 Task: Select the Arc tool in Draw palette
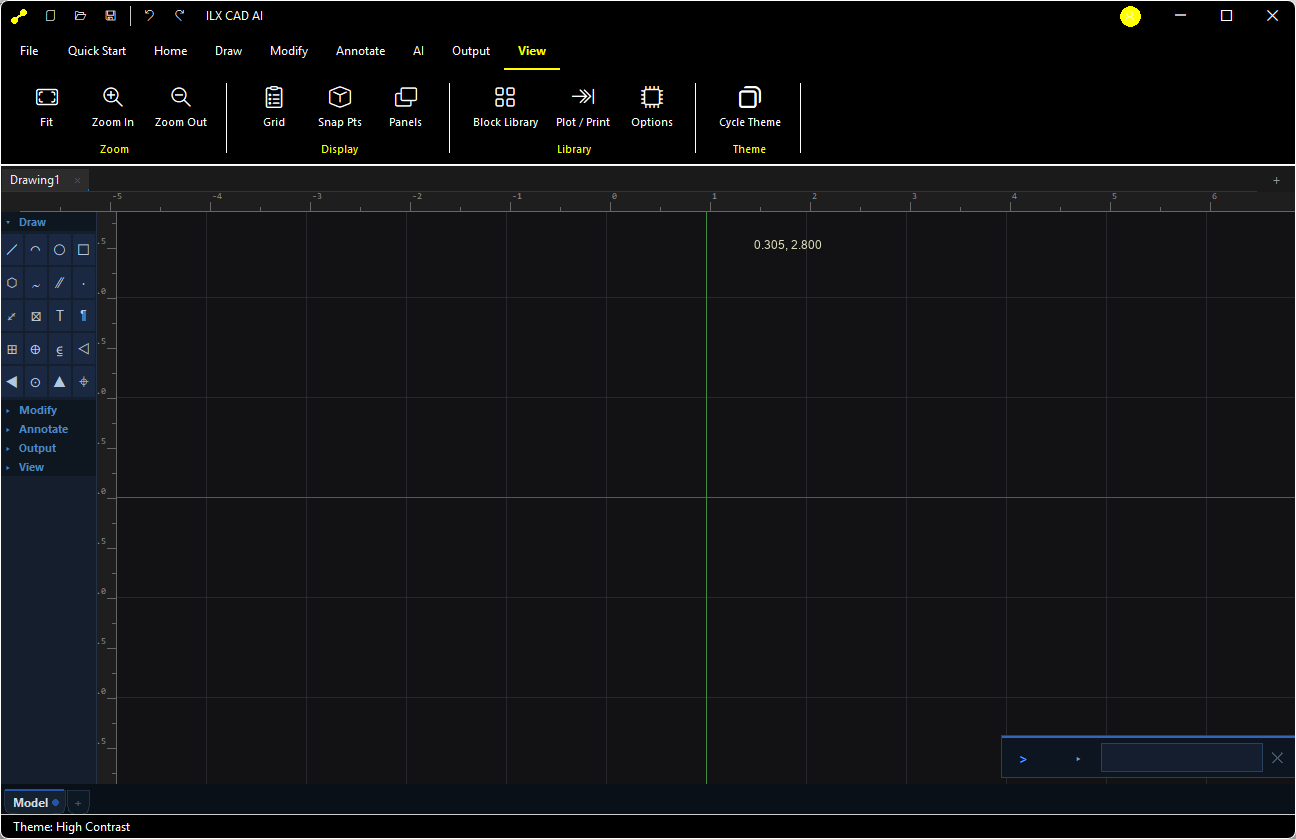36,250
